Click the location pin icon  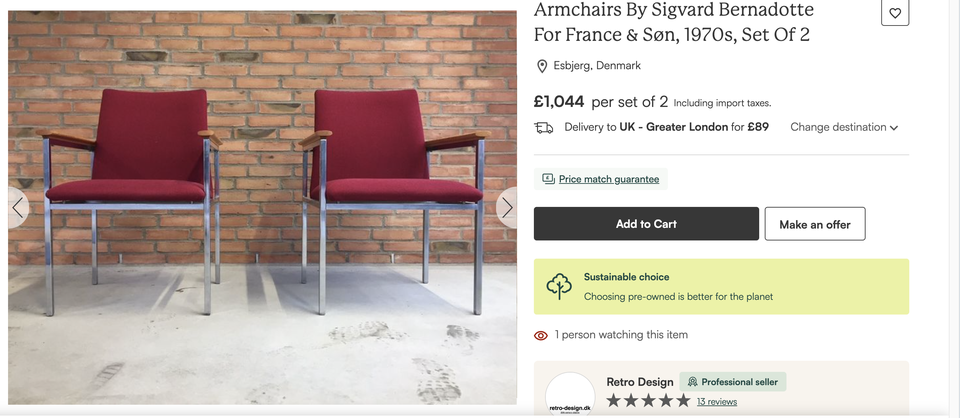[542, 66]
